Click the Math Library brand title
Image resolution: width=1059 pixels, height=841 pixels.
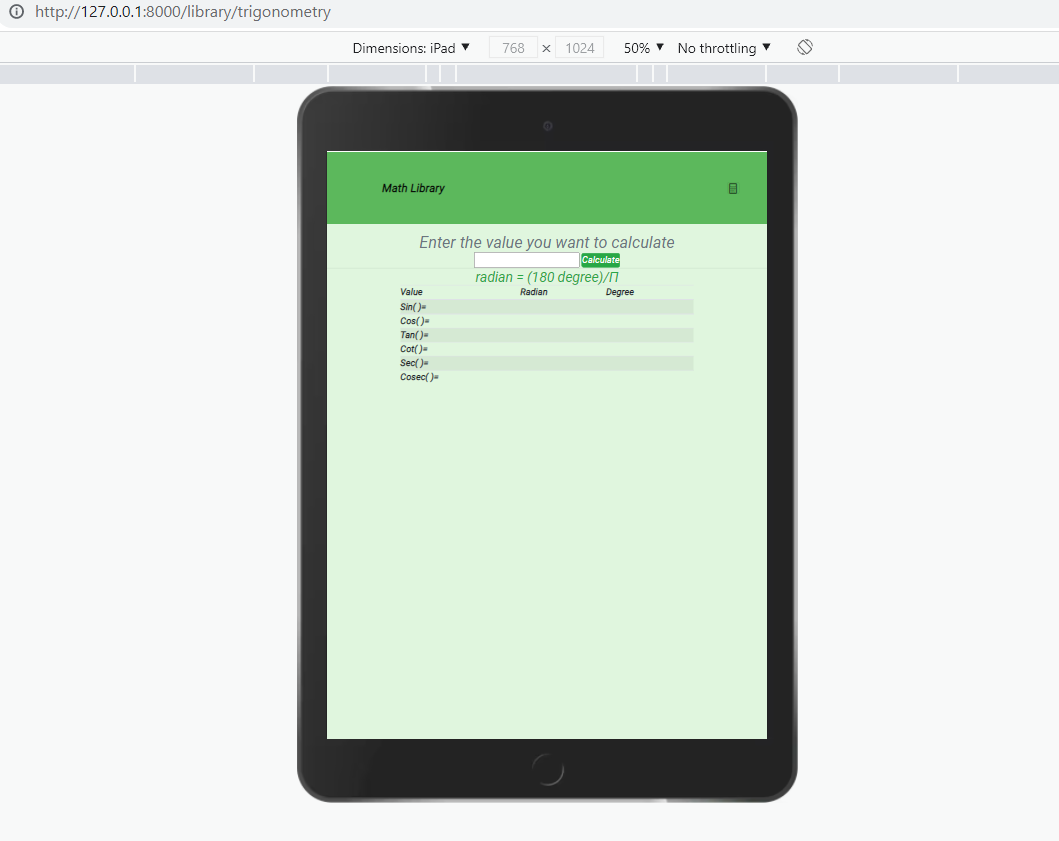tap(413, 188)
